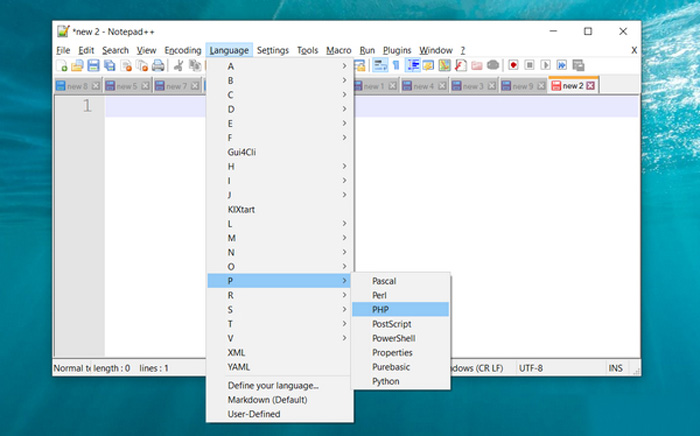
Task: Open the Encoding menu
Action: pos(183,50)
